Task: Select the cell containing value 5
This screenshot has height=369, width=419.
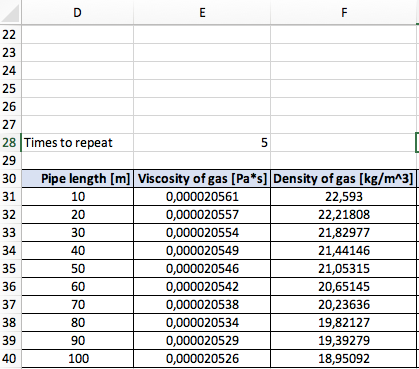Action: point(202,143)
